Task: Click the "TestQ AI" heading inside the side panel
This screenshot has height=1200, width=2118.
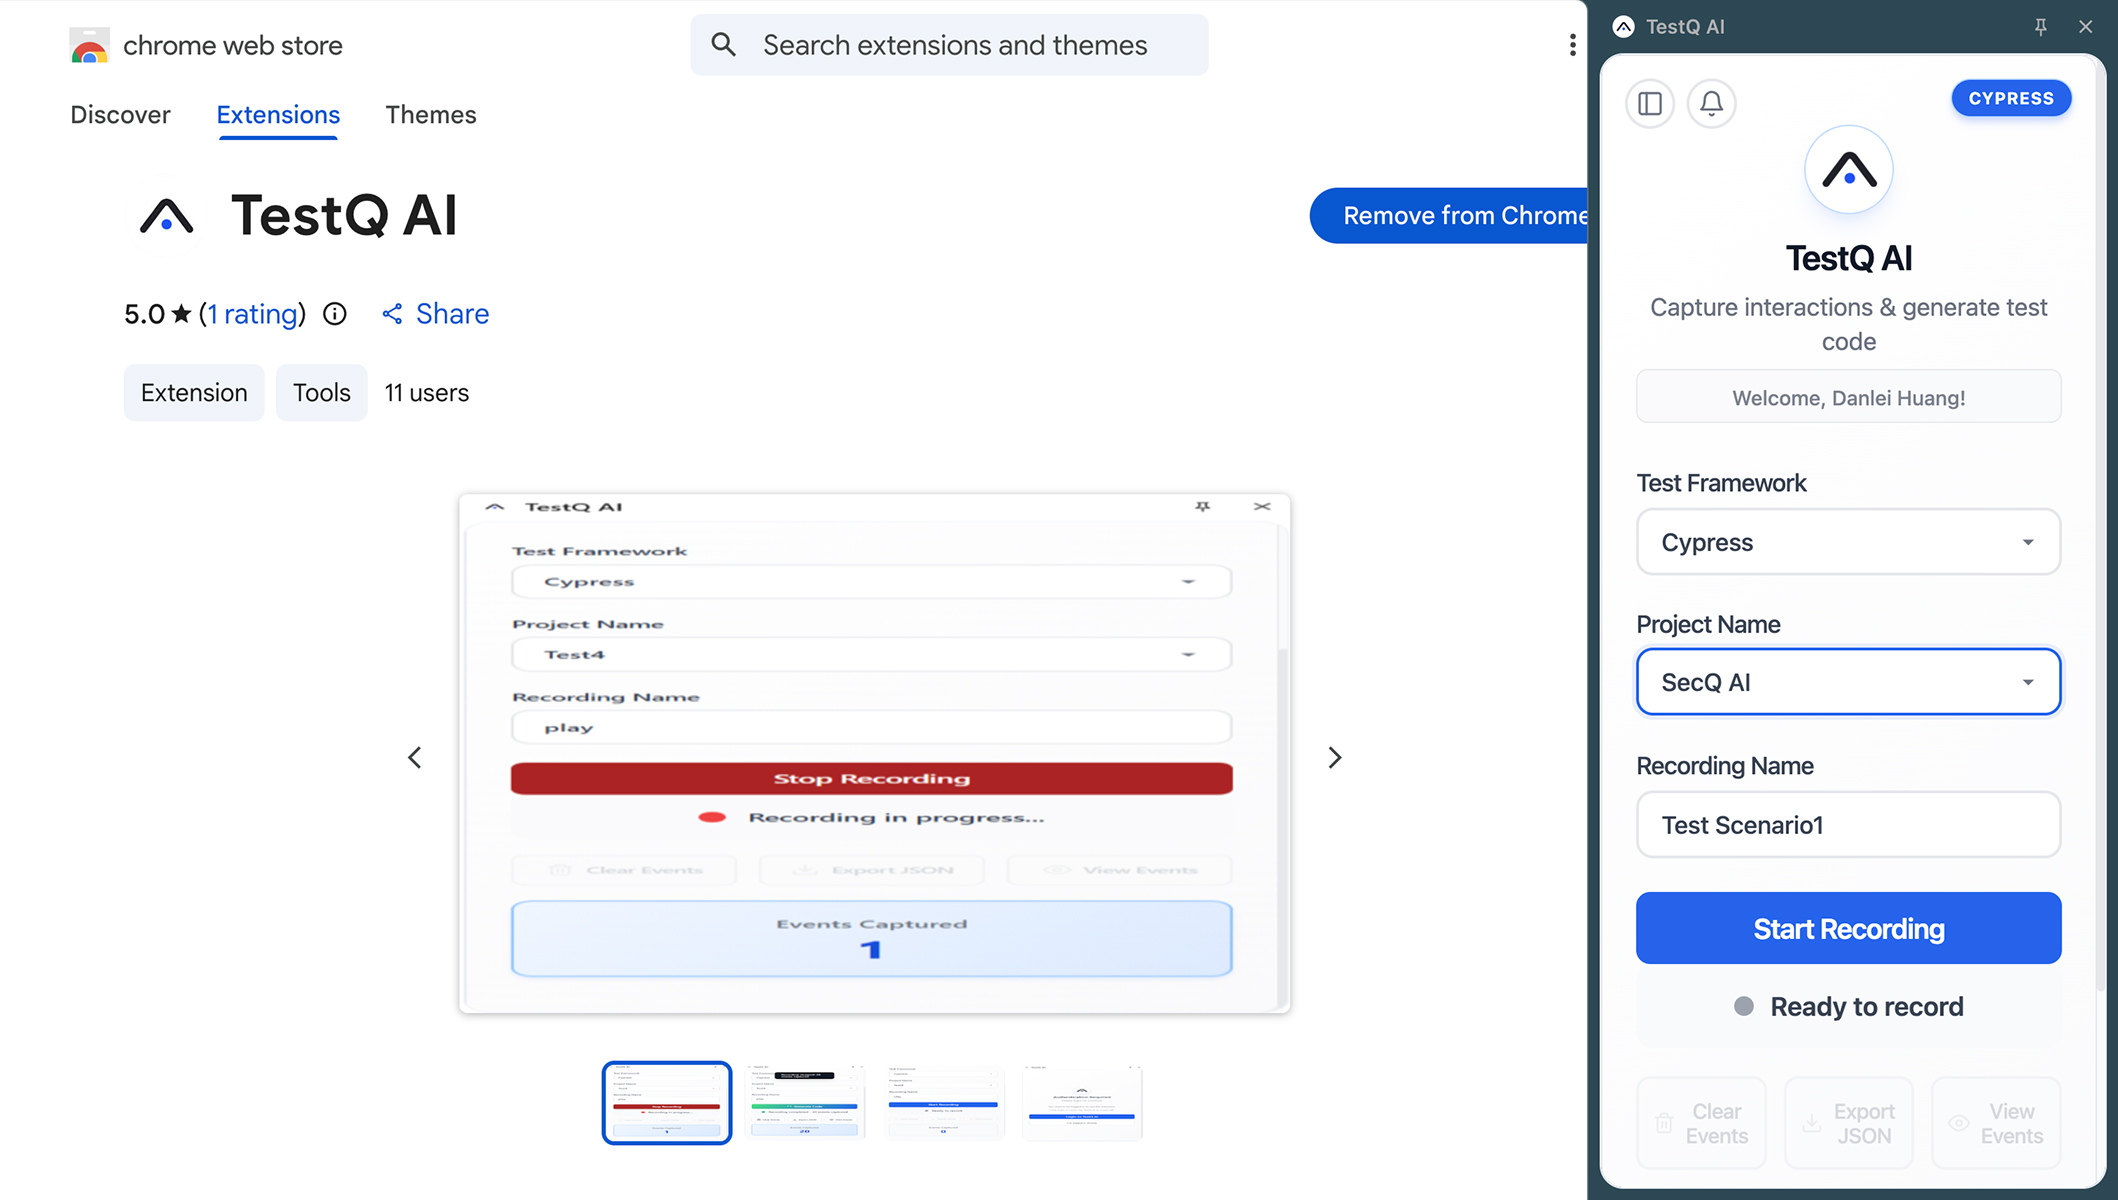Action: (1848, 258)
